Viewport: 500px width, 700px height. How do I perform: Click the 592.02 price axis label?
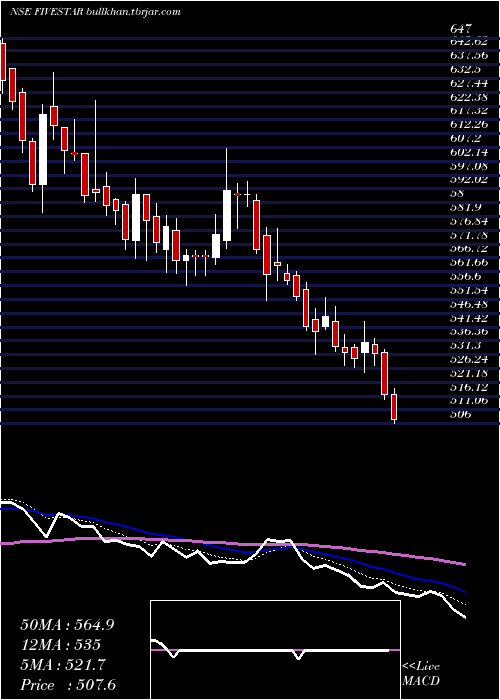(469, 180)
